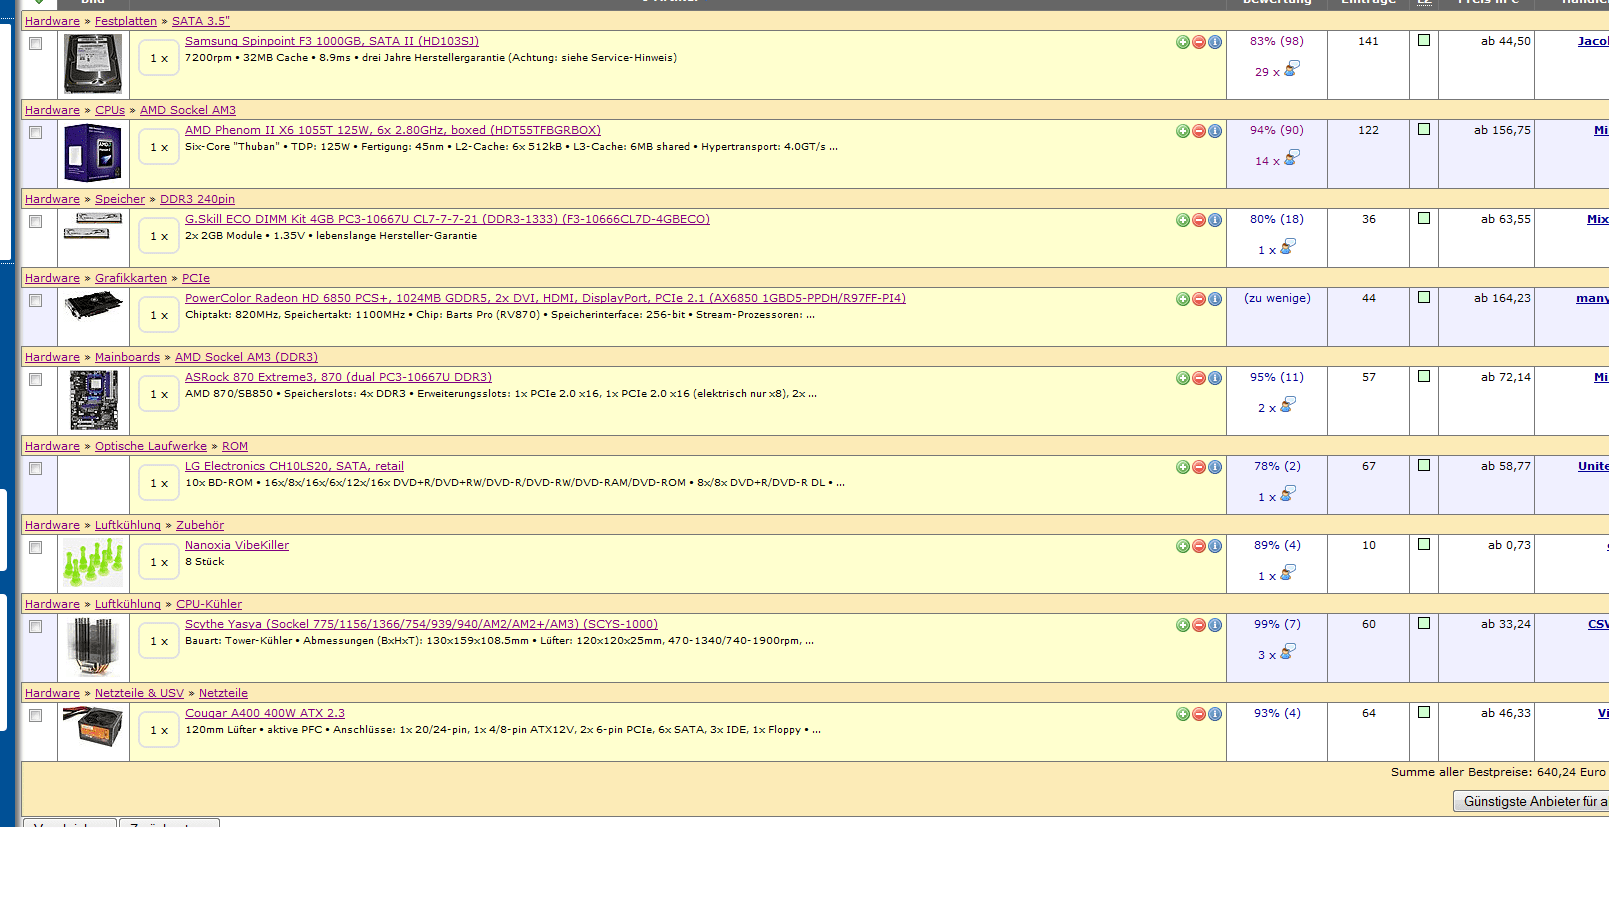Click the red minus icon for Samsung Spinpoint F3
Image resolution: width=1609 pixels, height=900 pixels.
1199,42
